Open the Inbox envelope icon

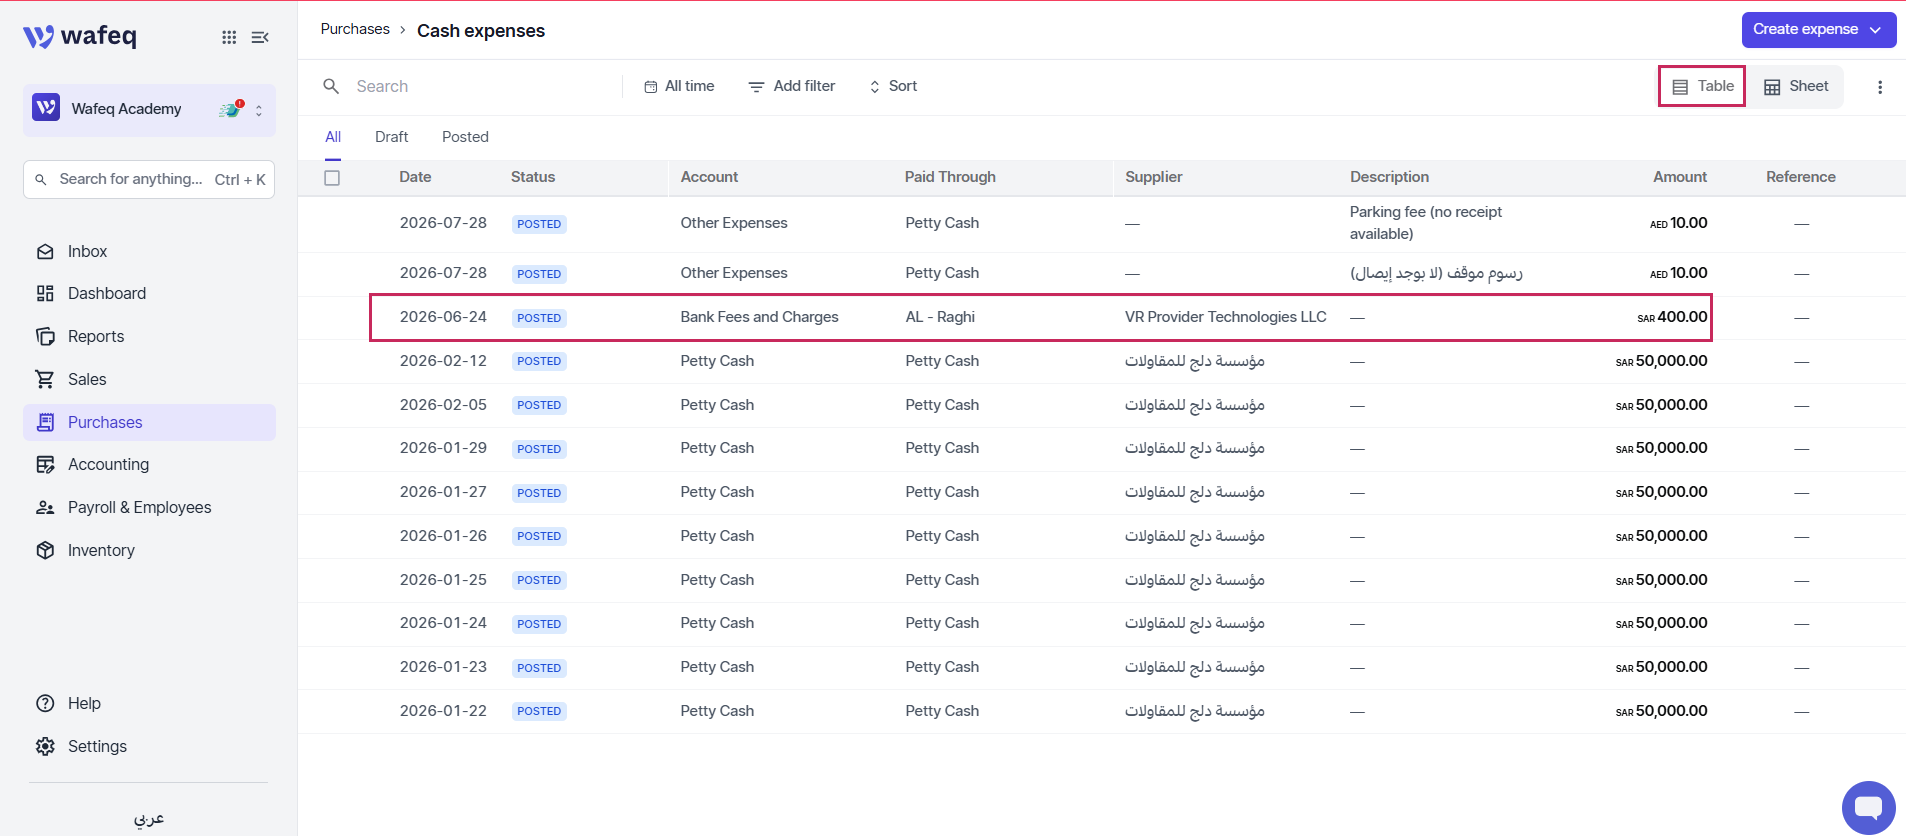coord(45,252)
